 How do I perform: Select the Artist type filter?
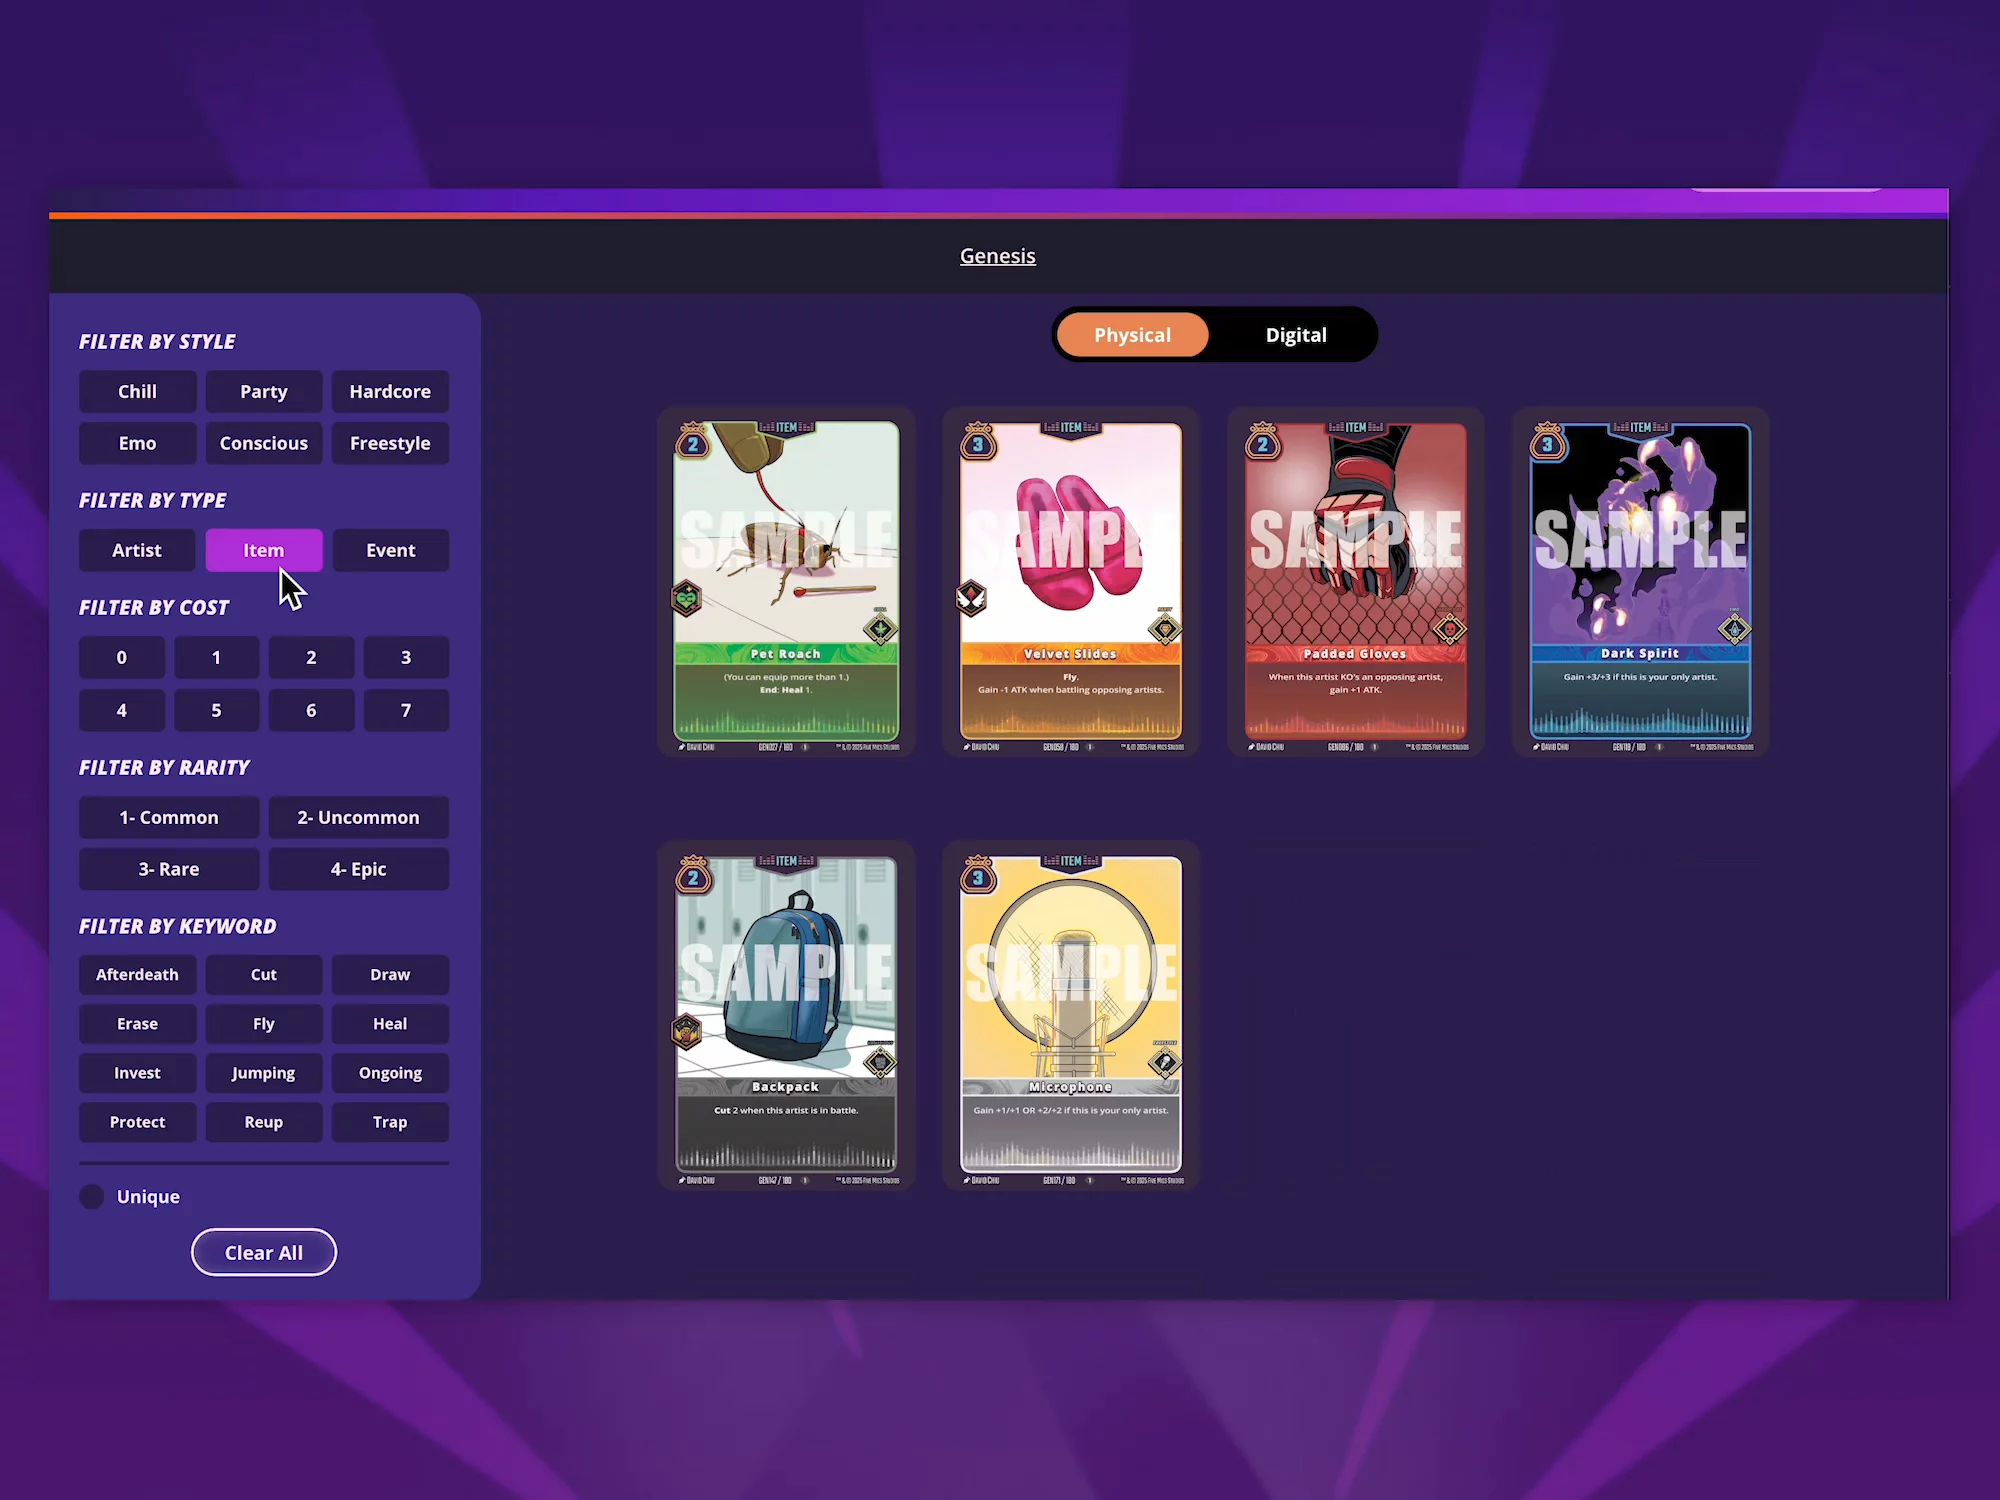pyautogui.click(x=137, y=550)
